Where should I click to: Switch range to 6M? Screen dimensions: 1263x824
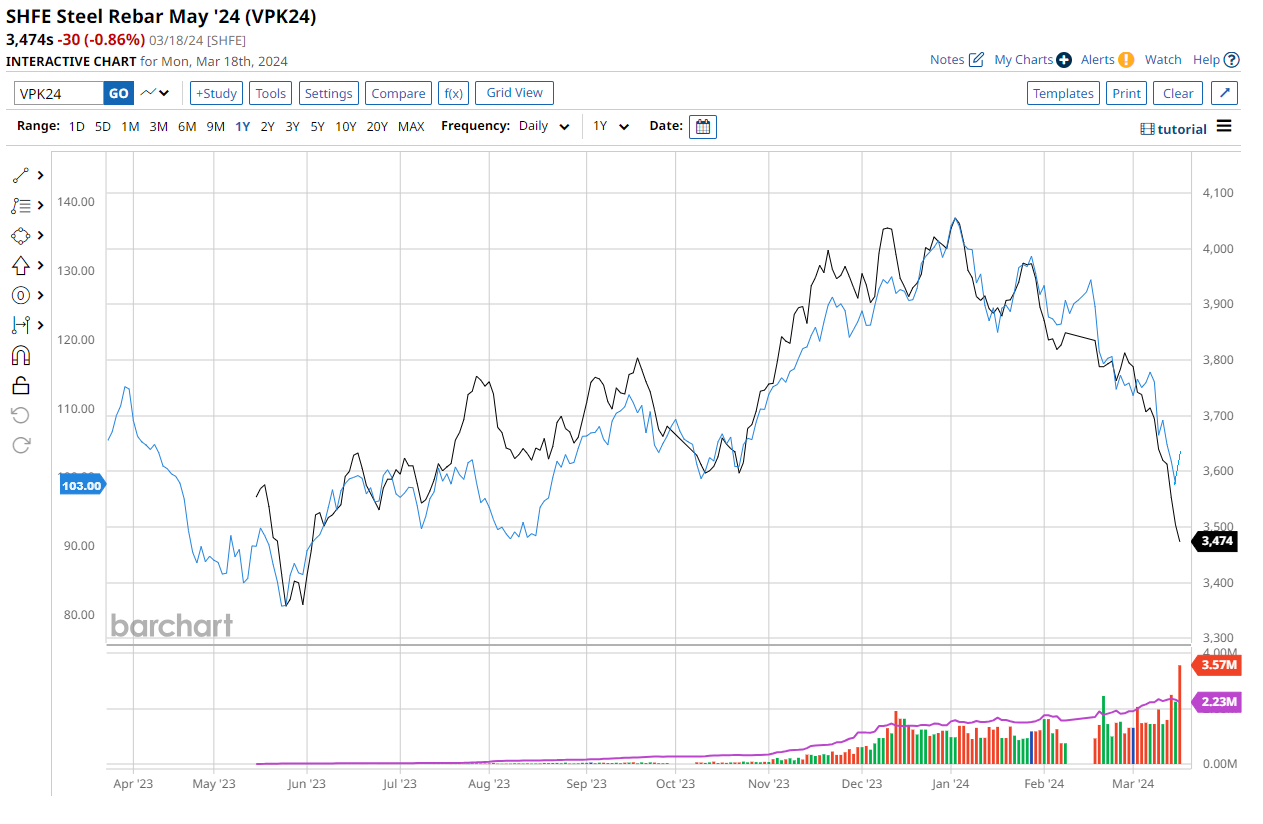tap(187, 127)
